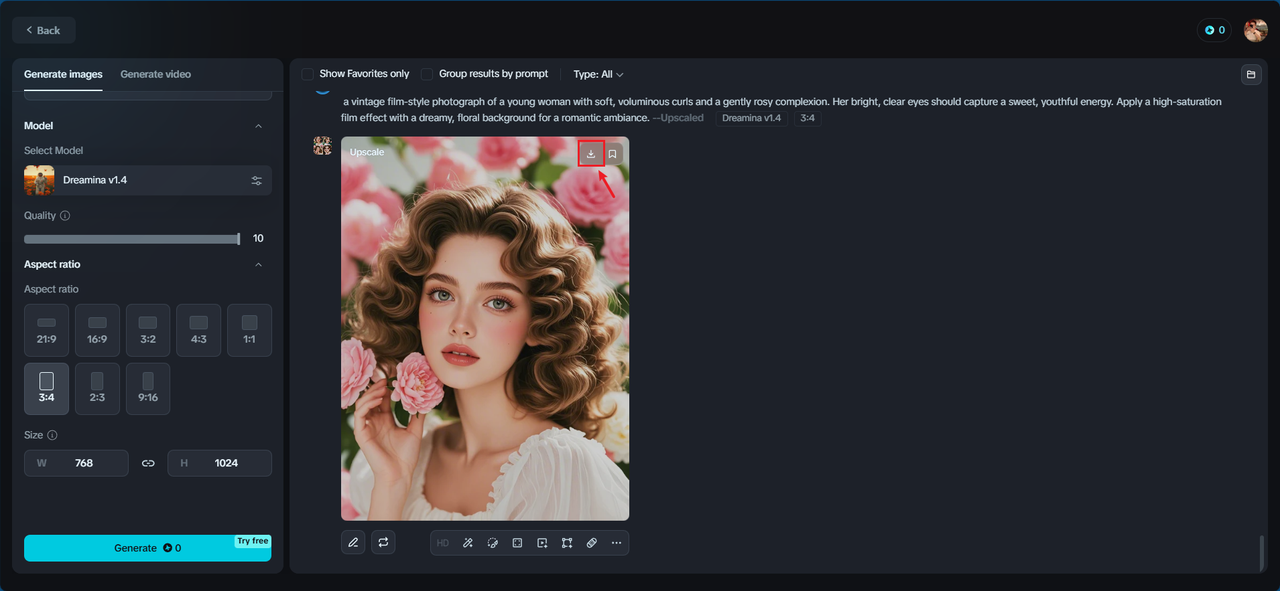Click the results vertical scrollbar
This screenshot has width=1280, height=591.
point(1261,552)
